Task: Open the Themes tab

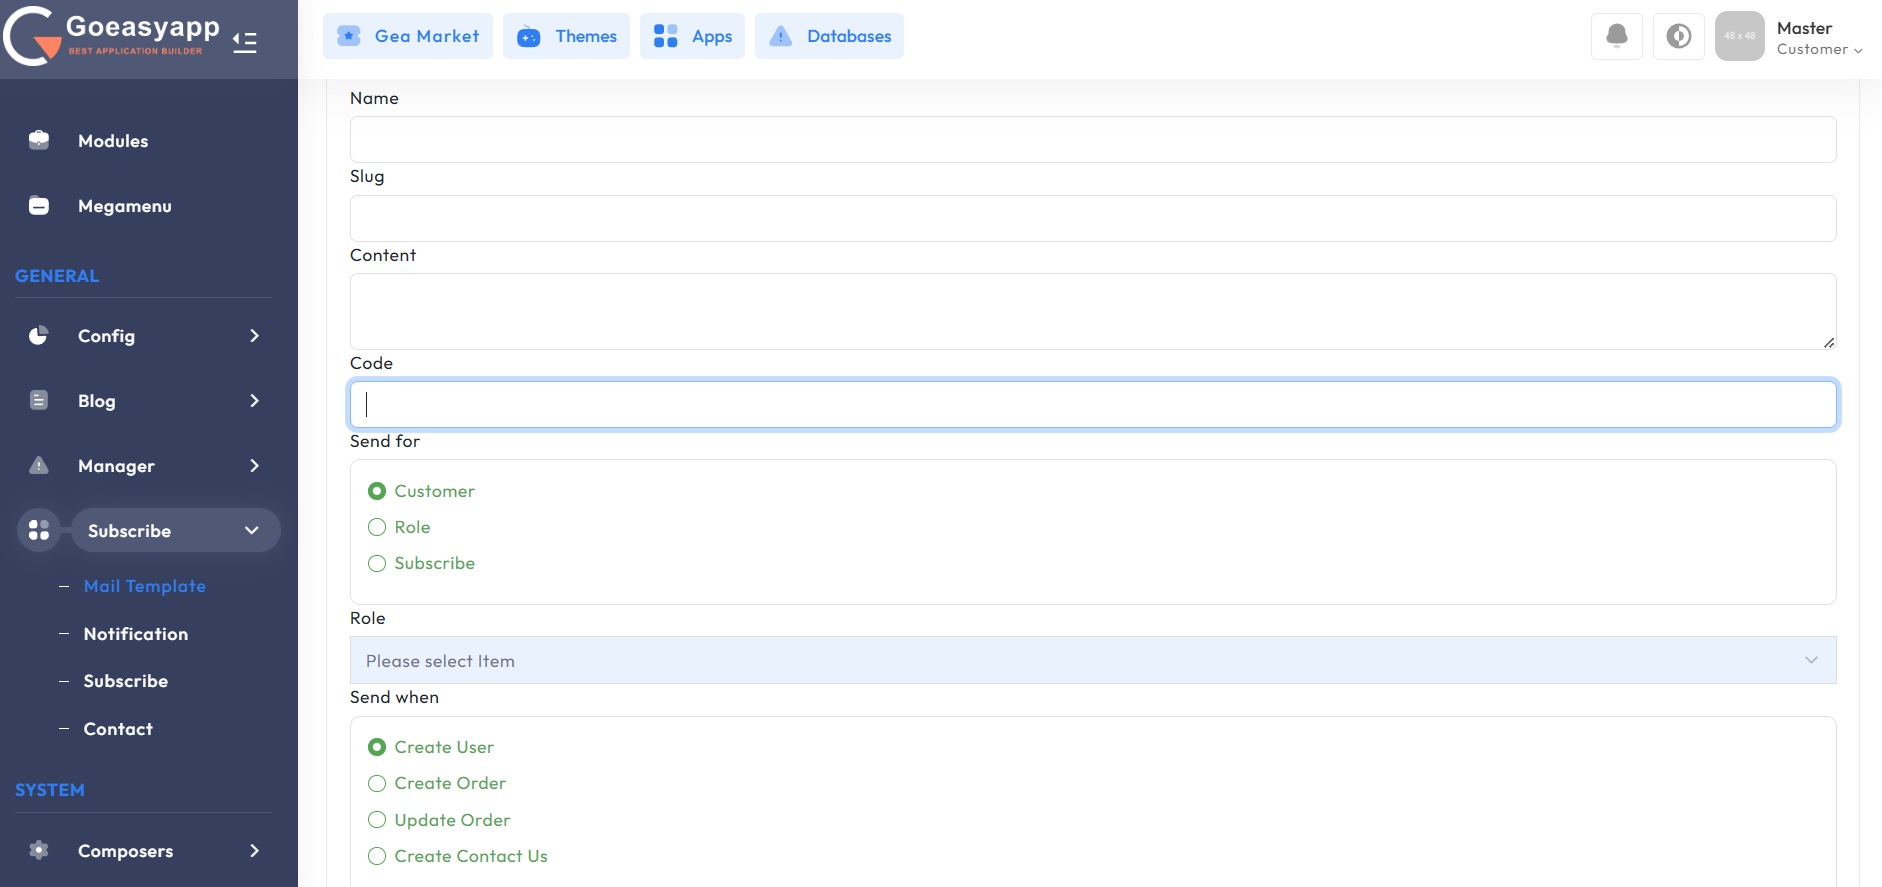Action: tap(566, 37)
